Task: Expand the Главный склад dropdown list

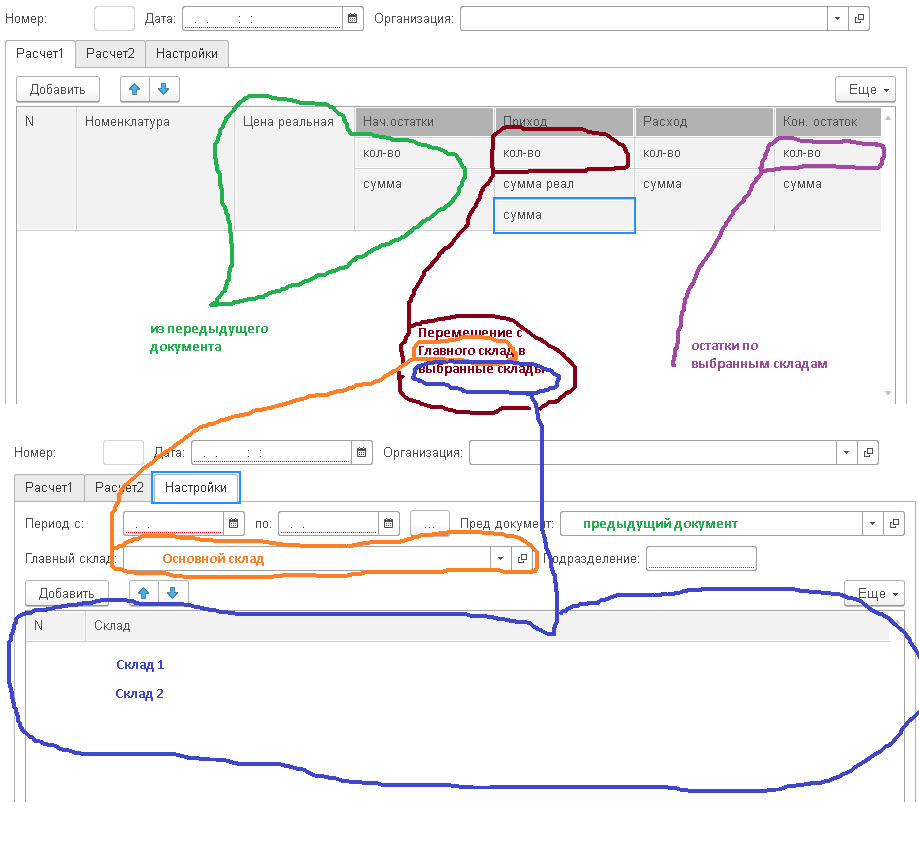Action: [x=500, y=558]
